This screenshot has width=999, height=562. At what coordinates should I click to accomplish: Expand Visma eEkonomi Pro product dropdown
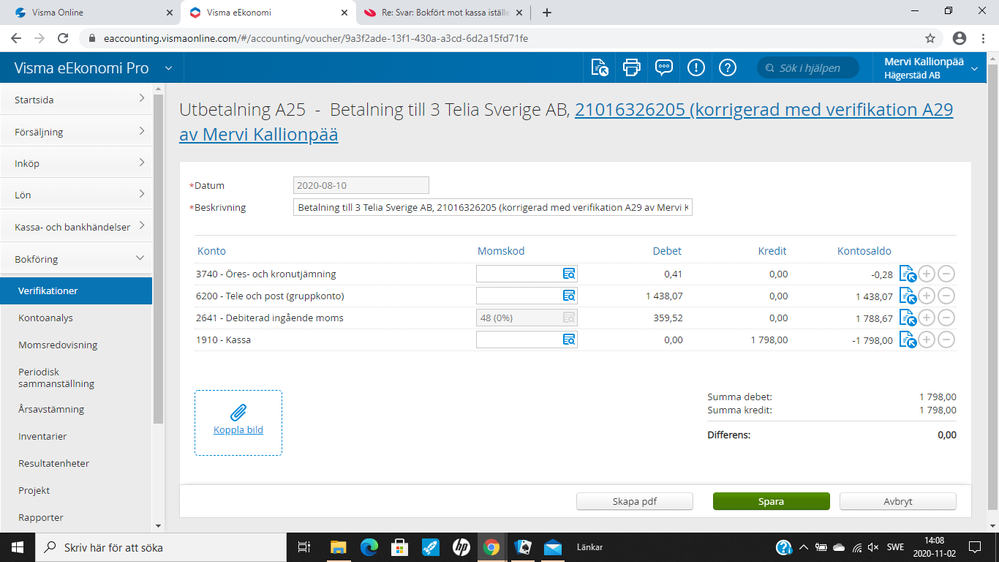click(169, 68)
